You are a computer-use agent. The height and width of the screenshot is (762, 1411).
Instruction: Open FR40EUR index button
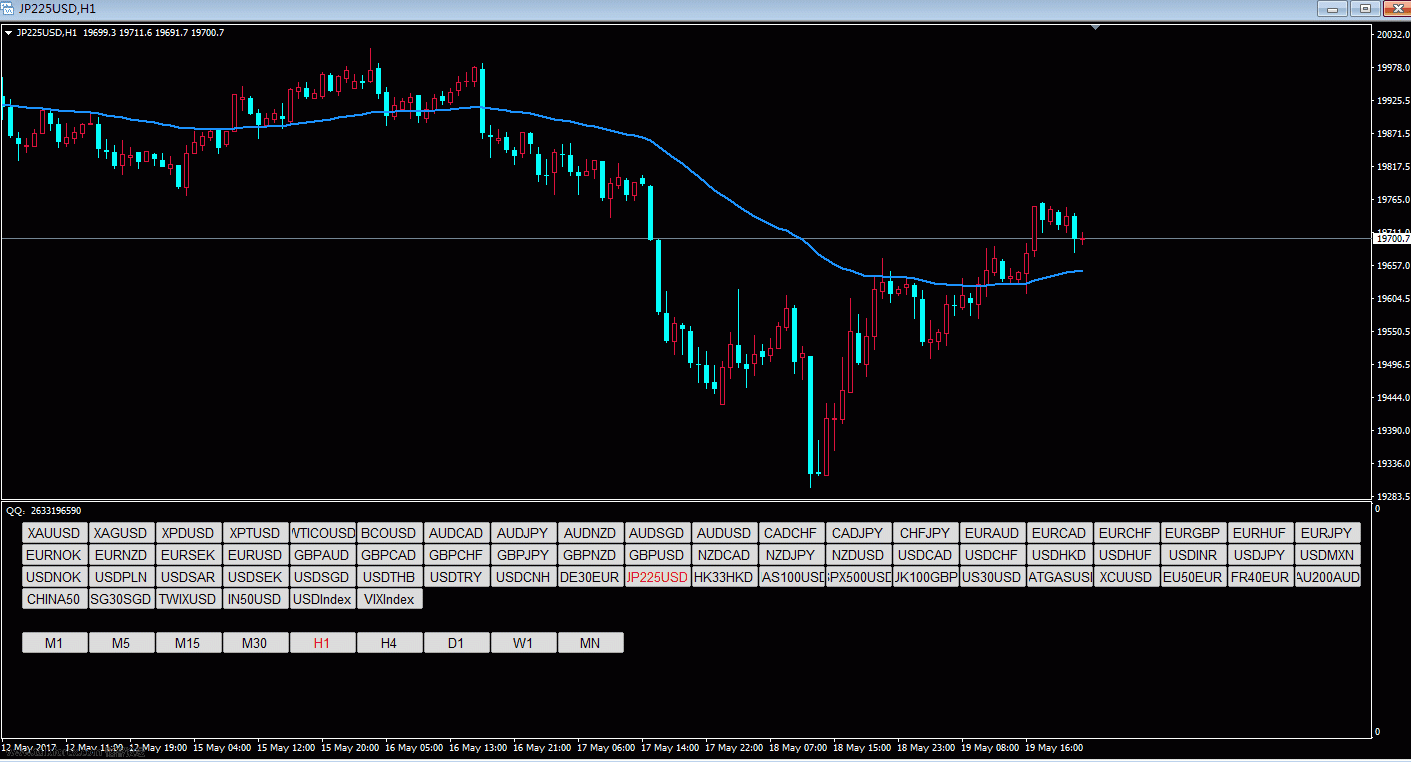[1260, 577]
